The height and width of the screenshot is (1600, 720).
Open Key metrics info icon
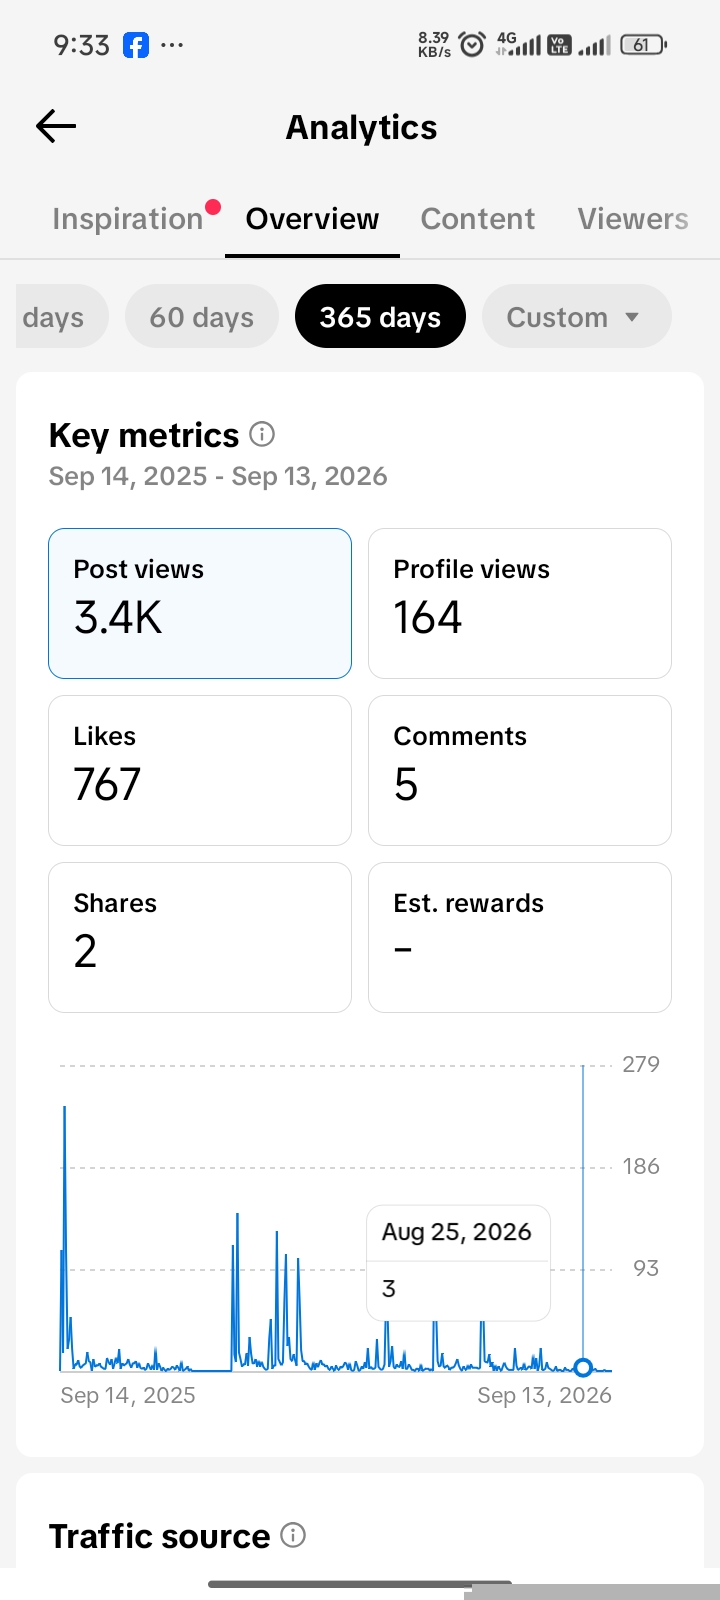[x=262, y=434]
